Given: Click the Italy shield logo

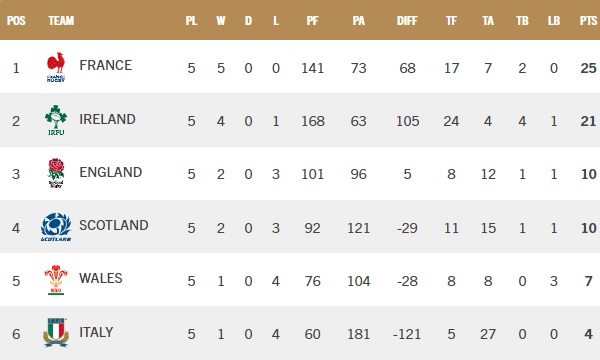Looking at the screenshot, I should (x=56, y=333).
